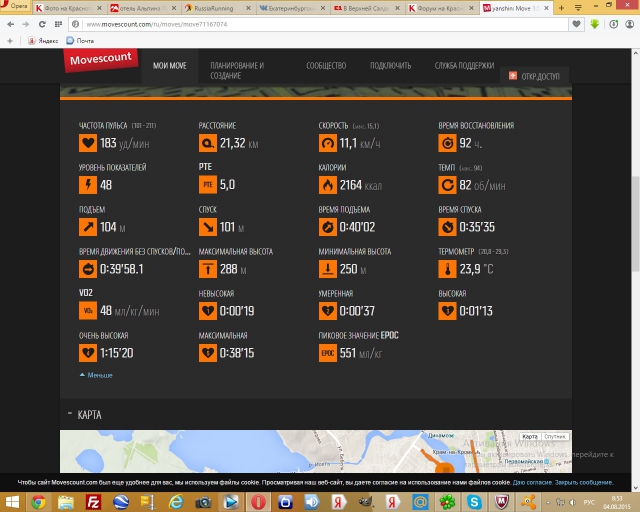Click the ascent time icon beside 0:40'02
The height and width of the screenshot is (512, 640).
point(328,227)
